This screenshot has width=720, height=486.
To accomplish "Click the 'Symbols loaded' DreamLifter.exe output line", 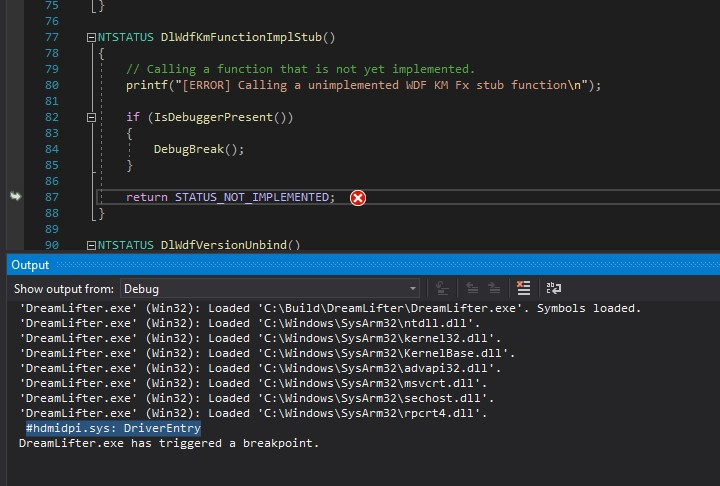I will [330, 308].
